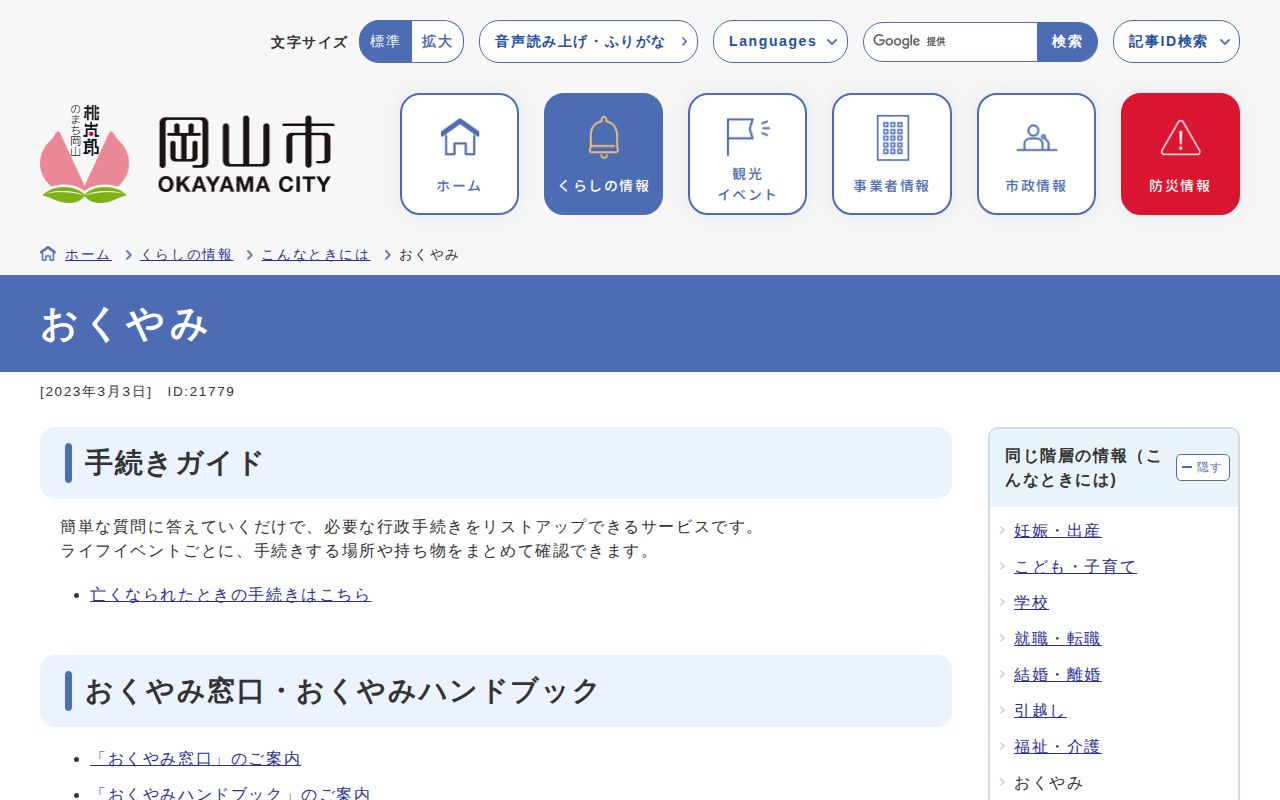Set text size to 拡大
Screen dimensions: 1280x800
(437, 42)
